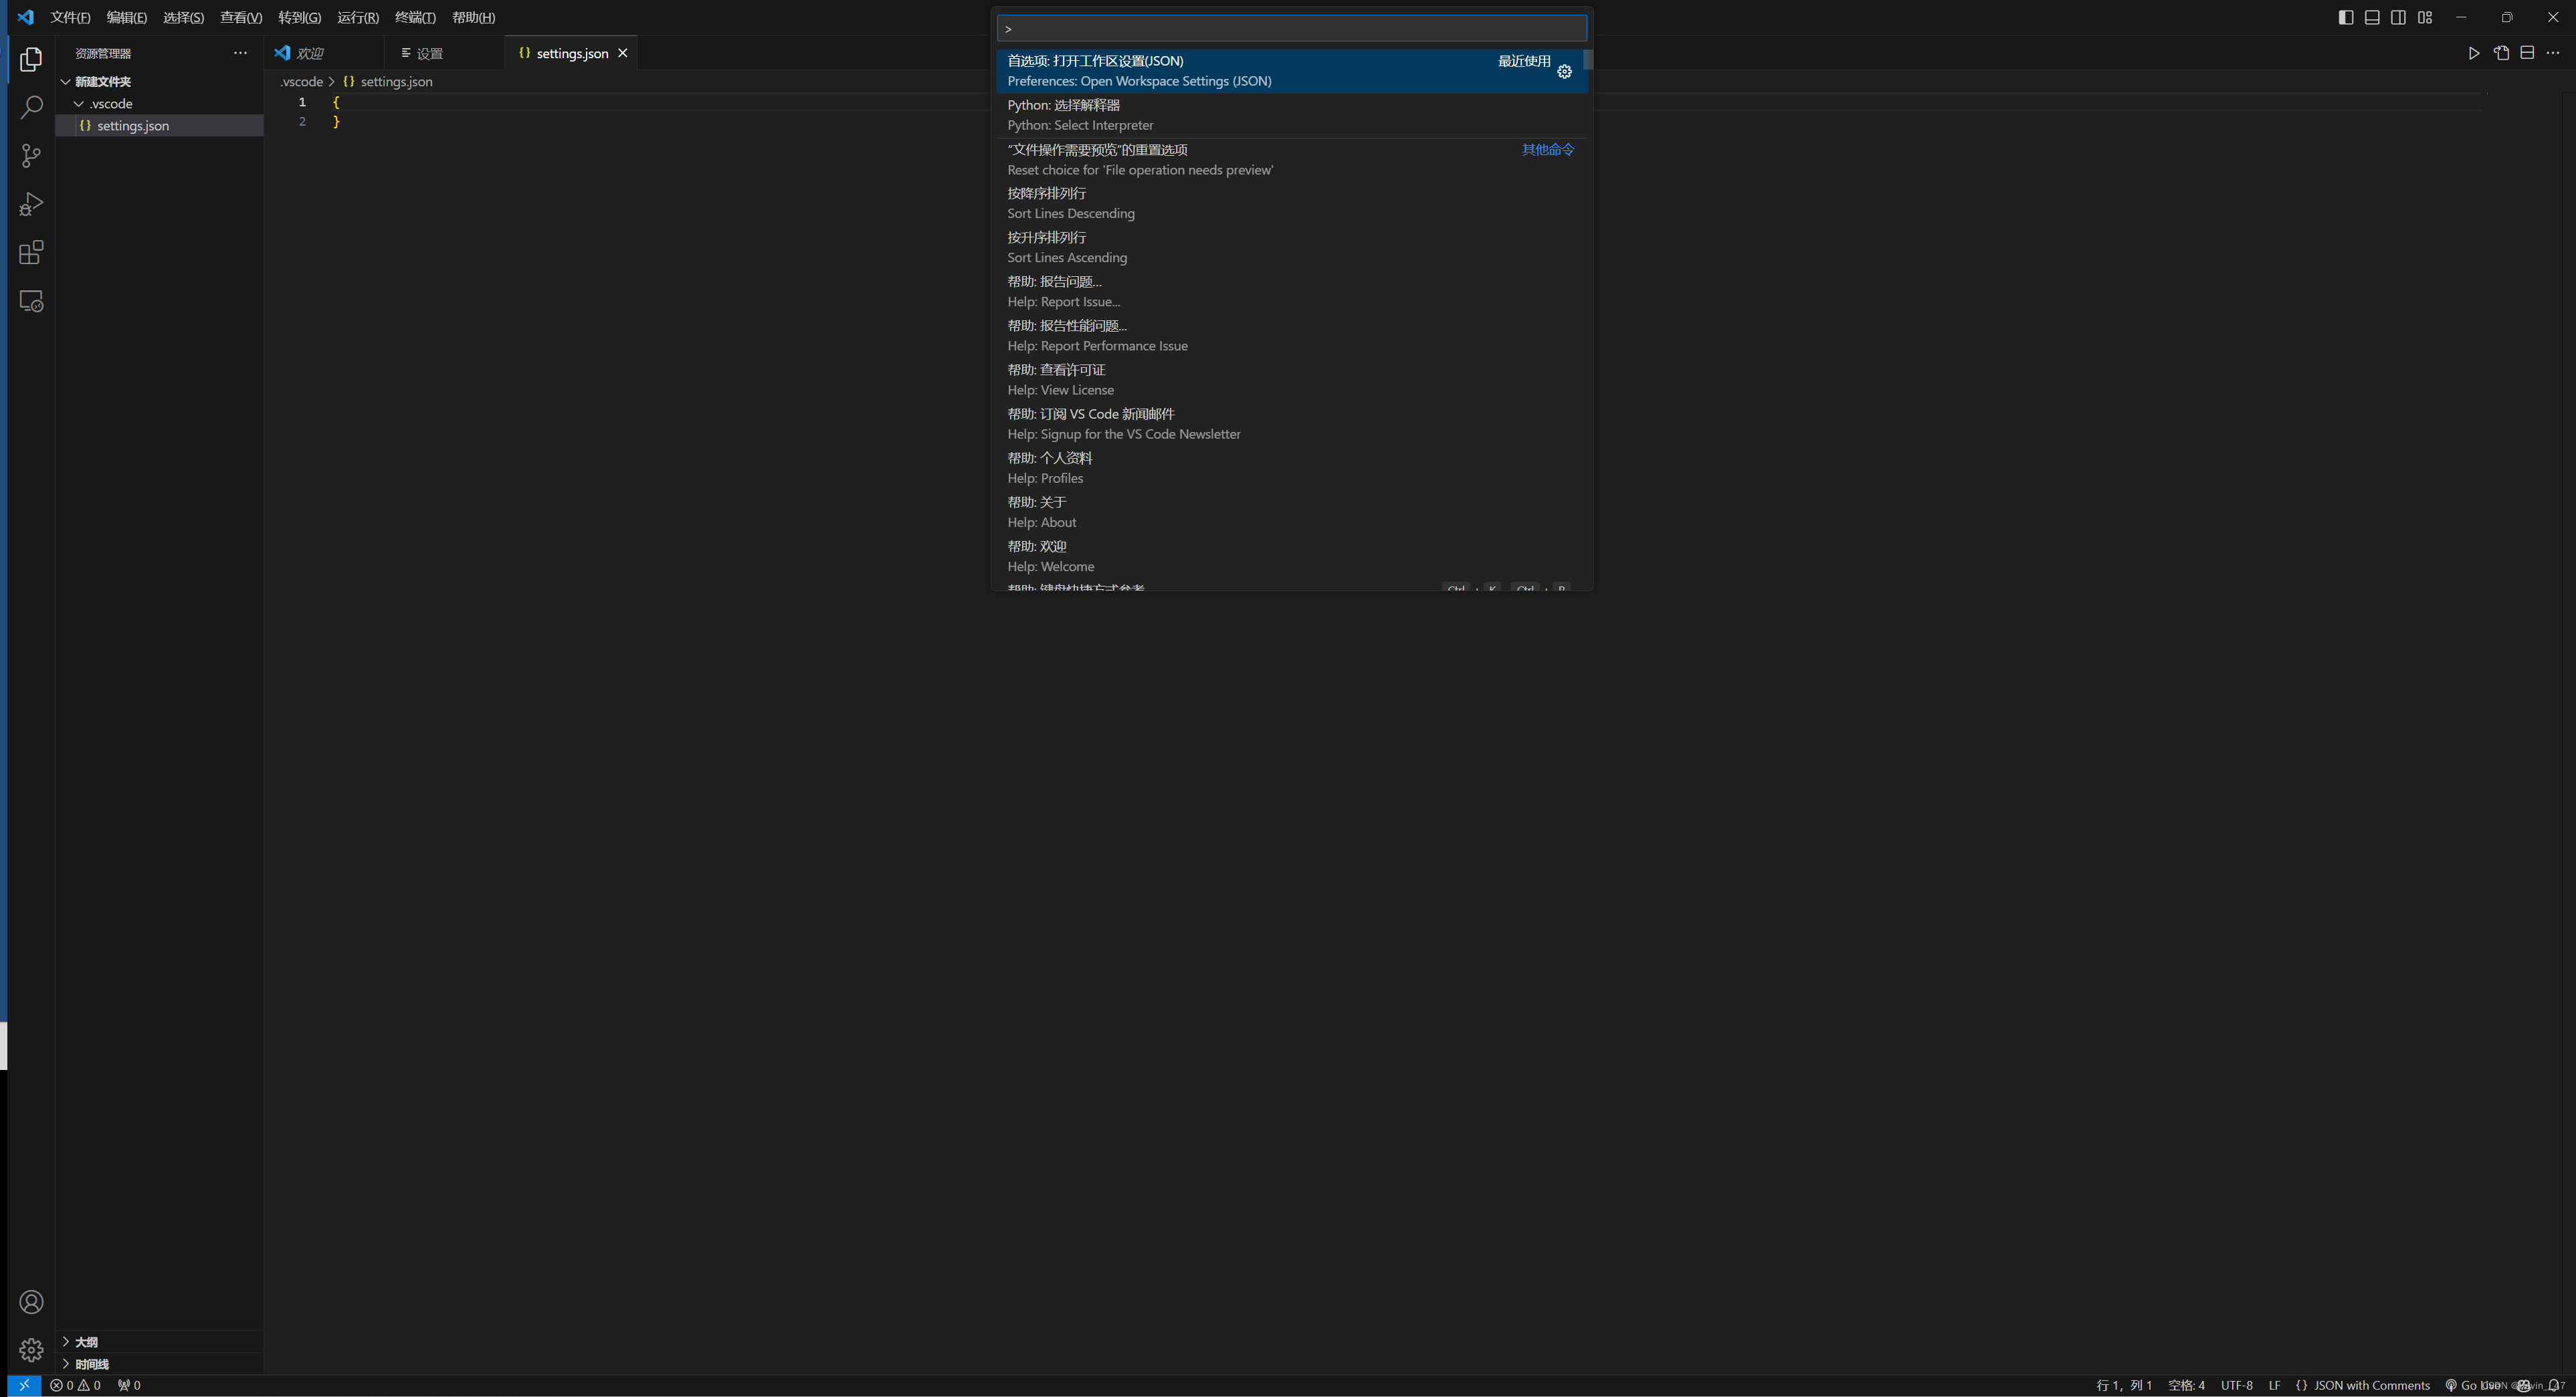2576x1397 pixels.
Task: Click the Run file button above the editor
Action: click(2474, 53)
